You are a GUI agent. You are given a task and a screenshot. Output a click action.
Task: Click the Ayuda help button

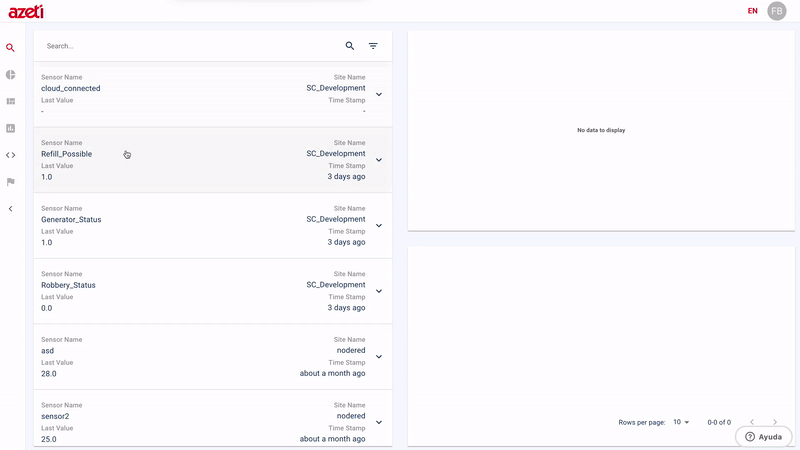764,437
